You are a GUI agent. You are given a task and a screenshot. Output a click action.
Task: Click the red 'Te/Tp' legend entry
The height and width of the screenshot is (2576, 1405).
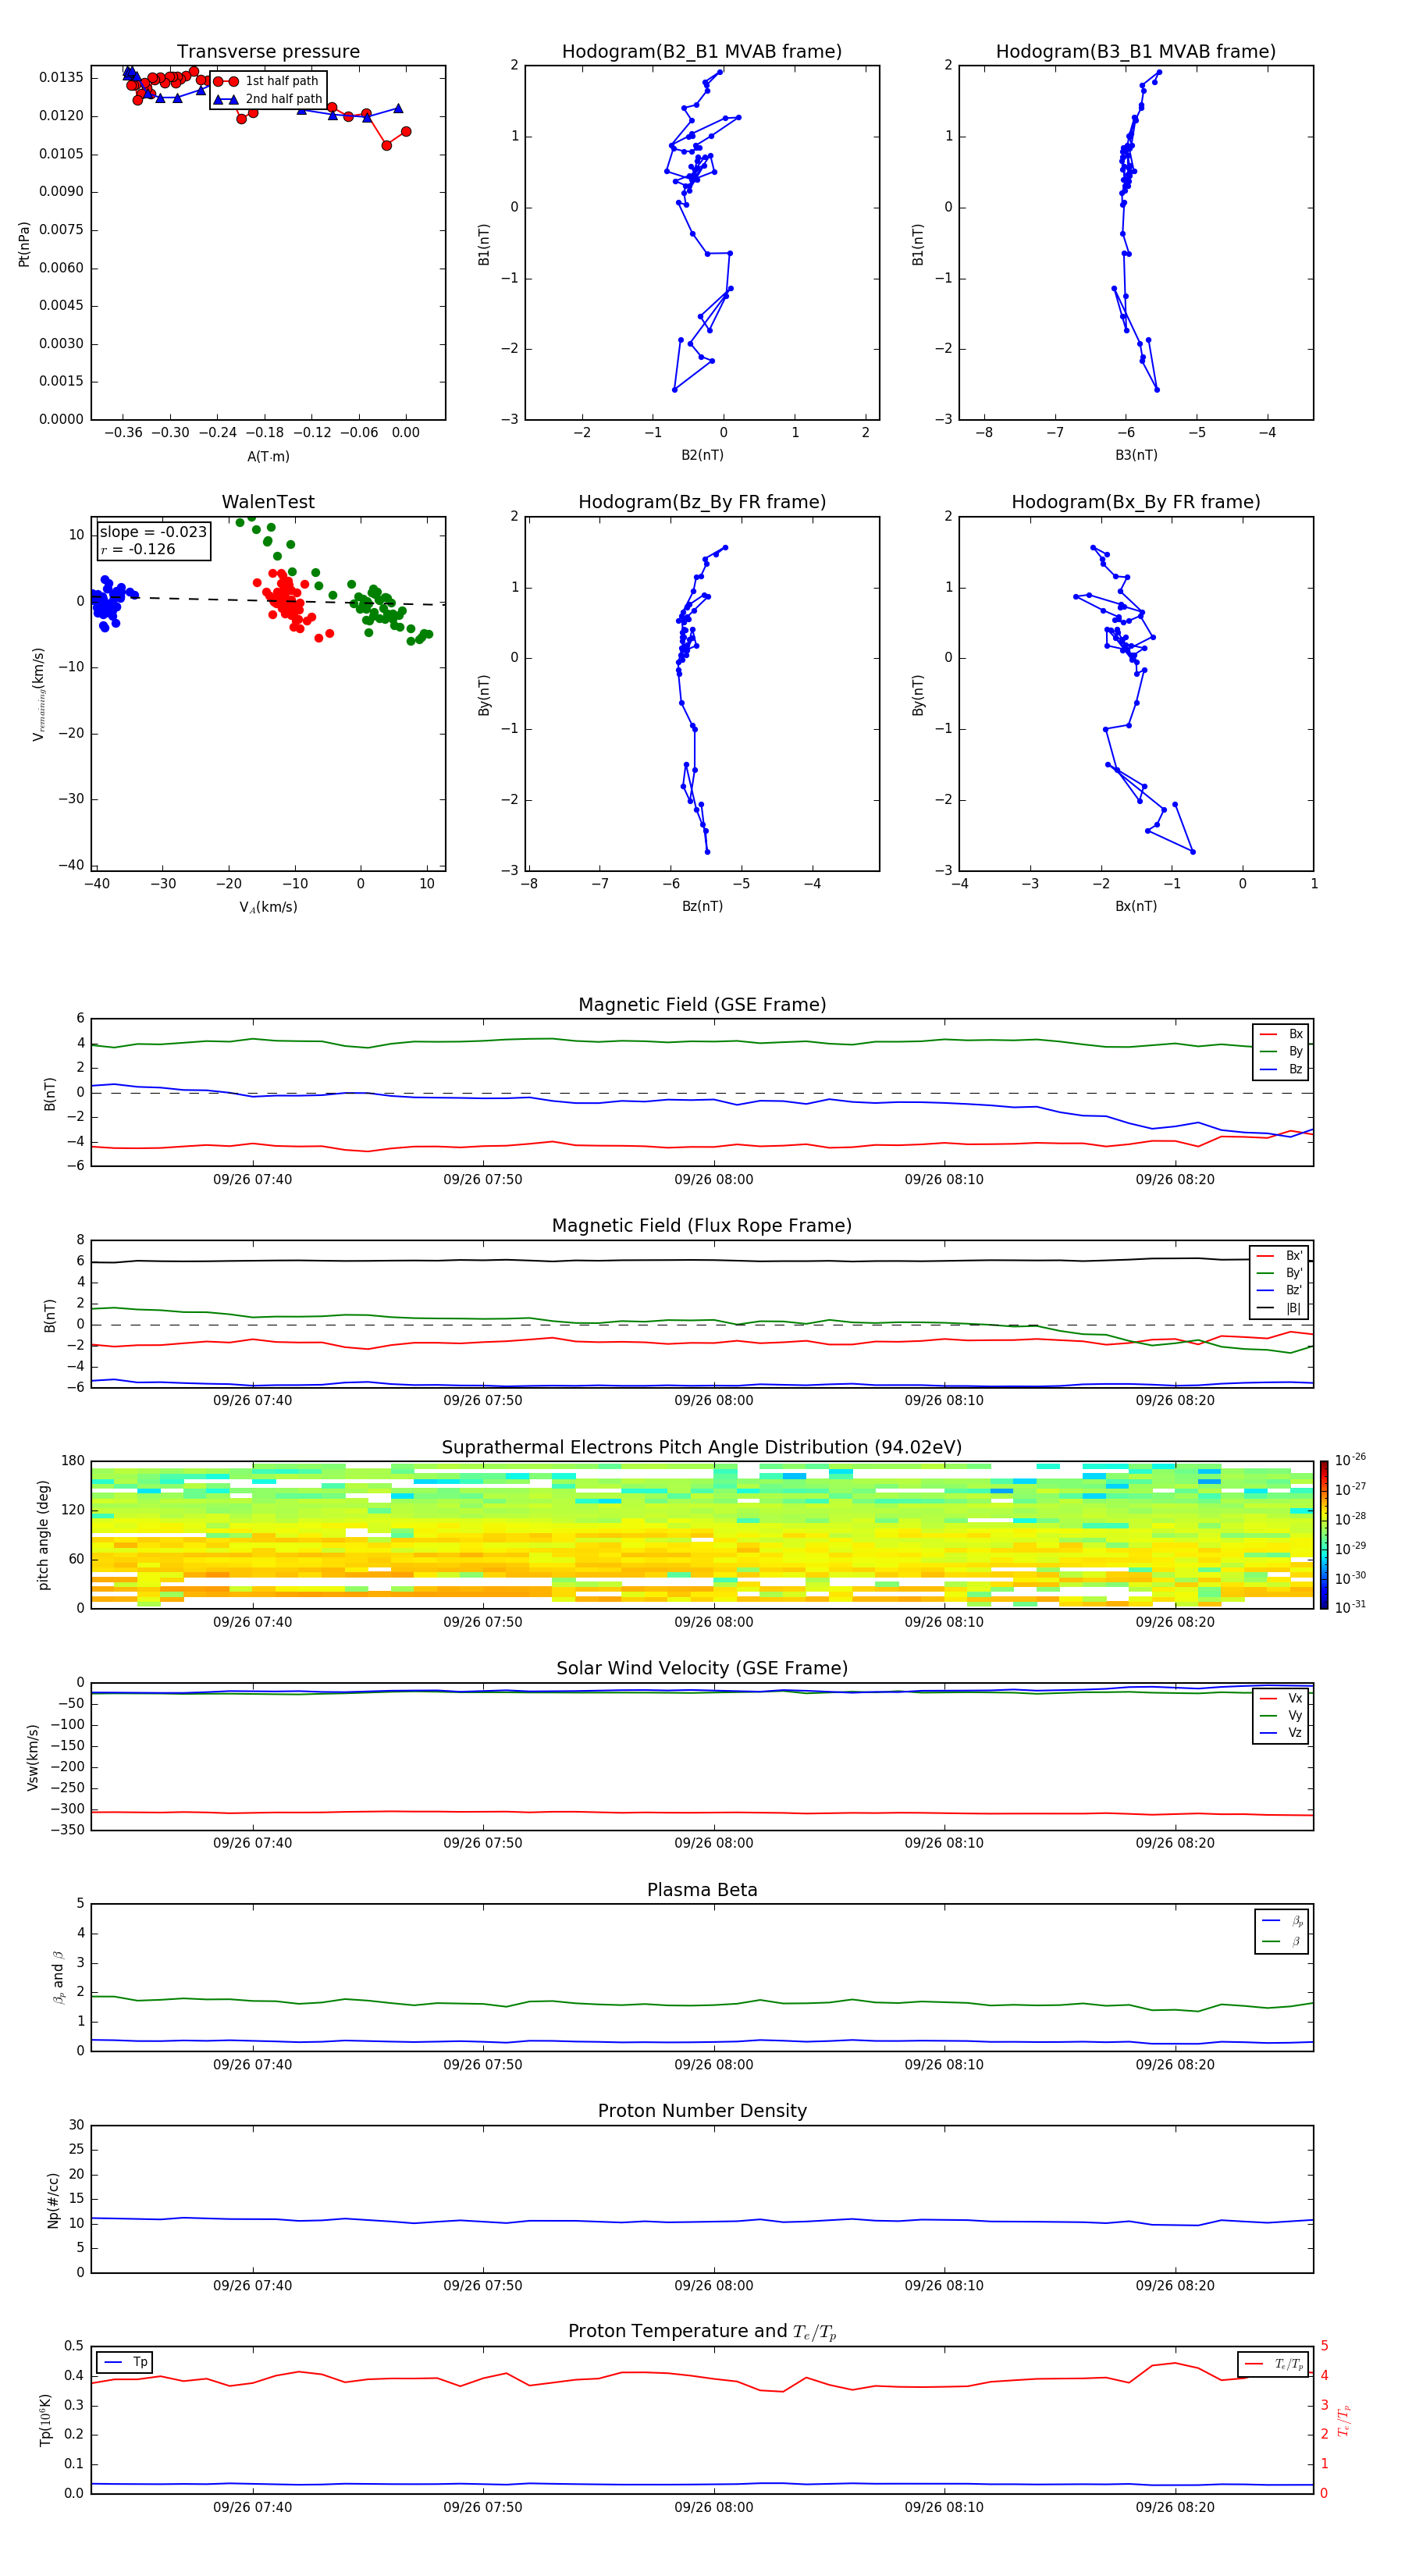pyautogui.click(x=1274, y=2364)
